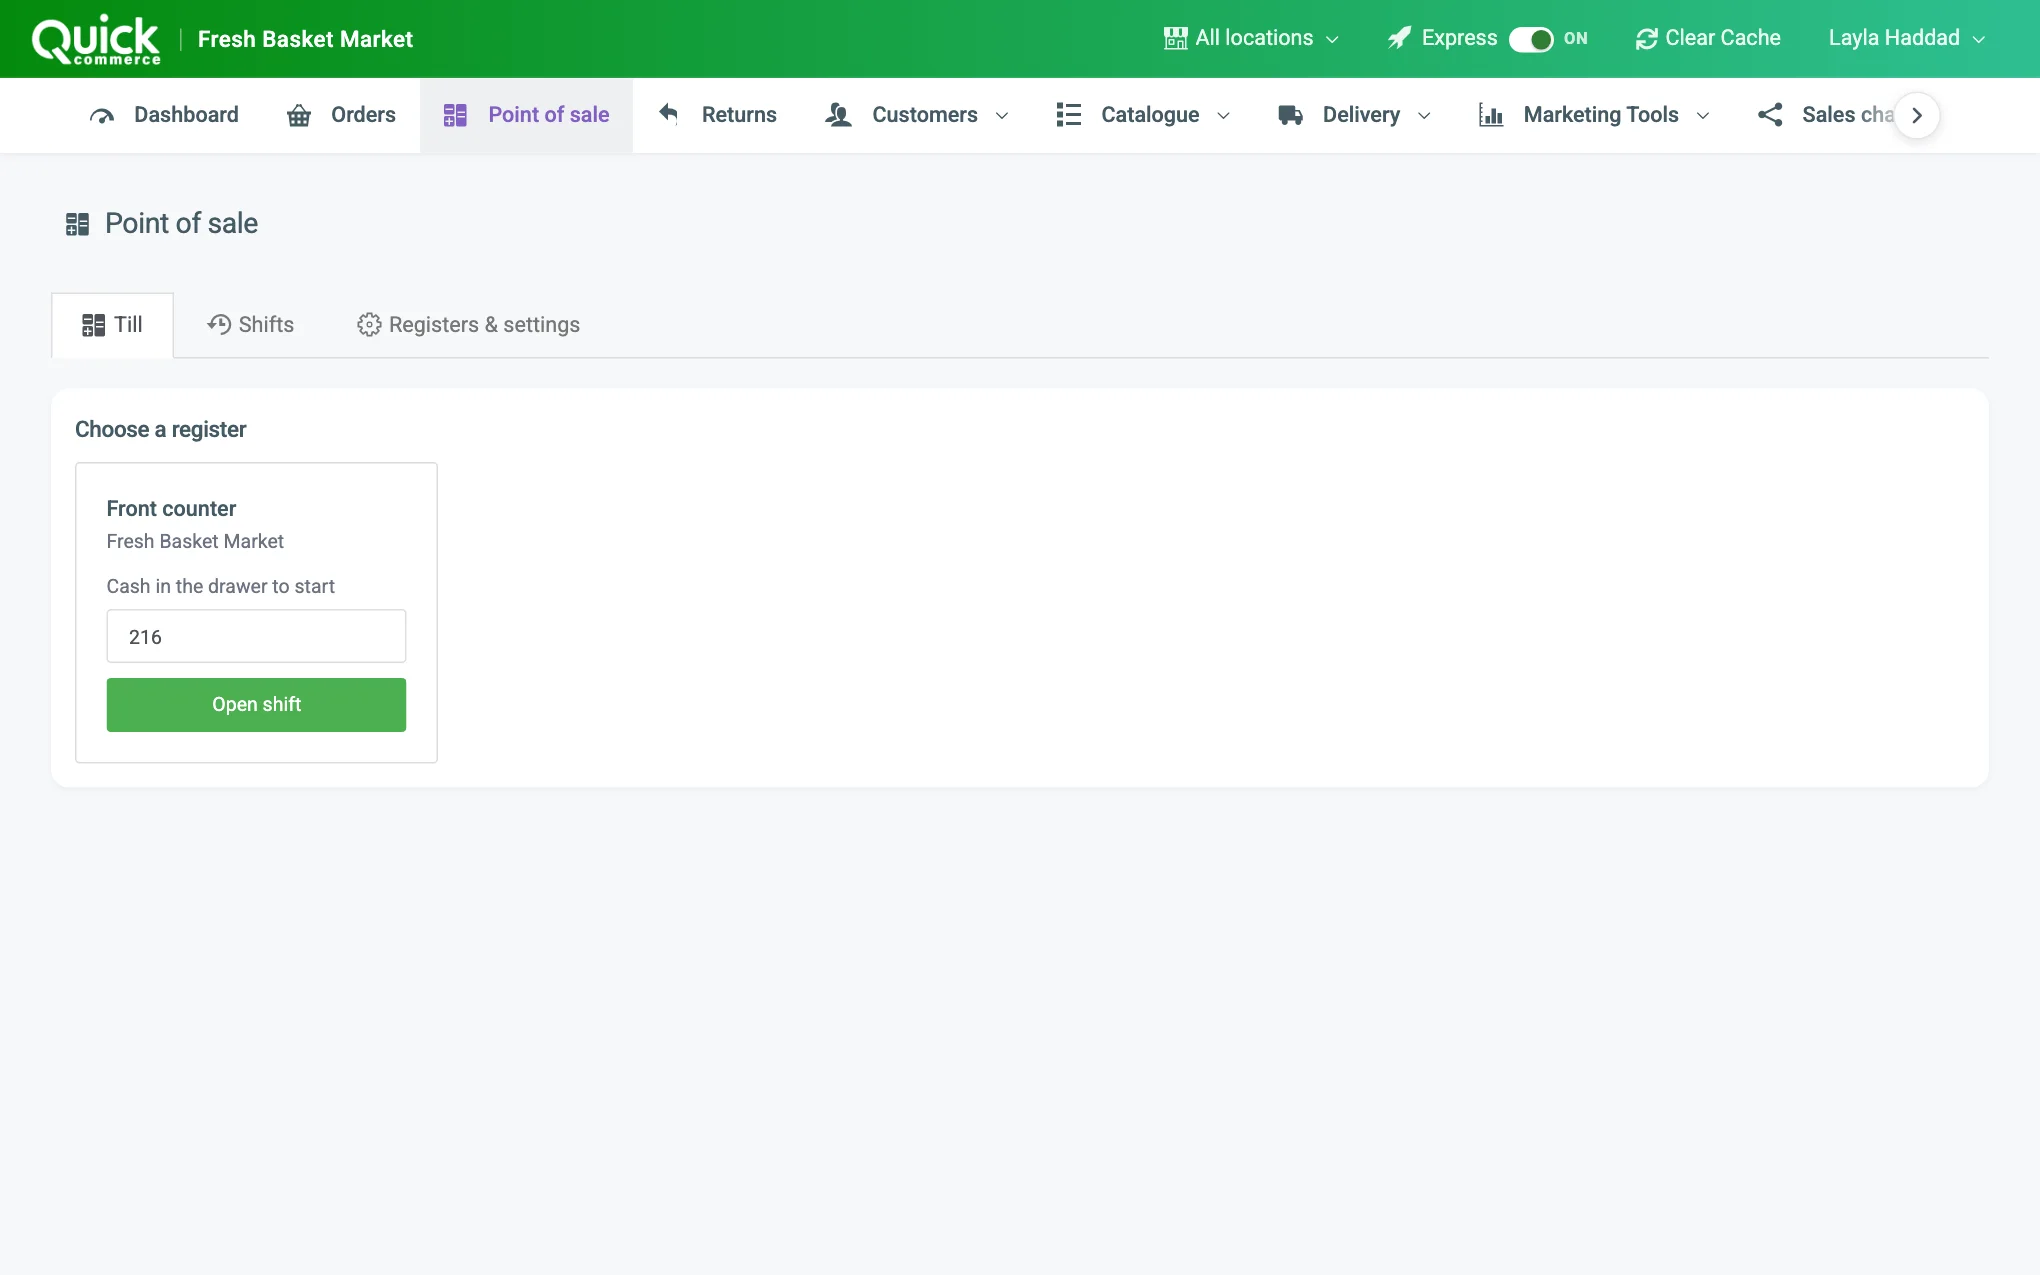Expand the Delivery menu chevron
Screen dimensions: 2040x1275
[x=1424, y=116]
